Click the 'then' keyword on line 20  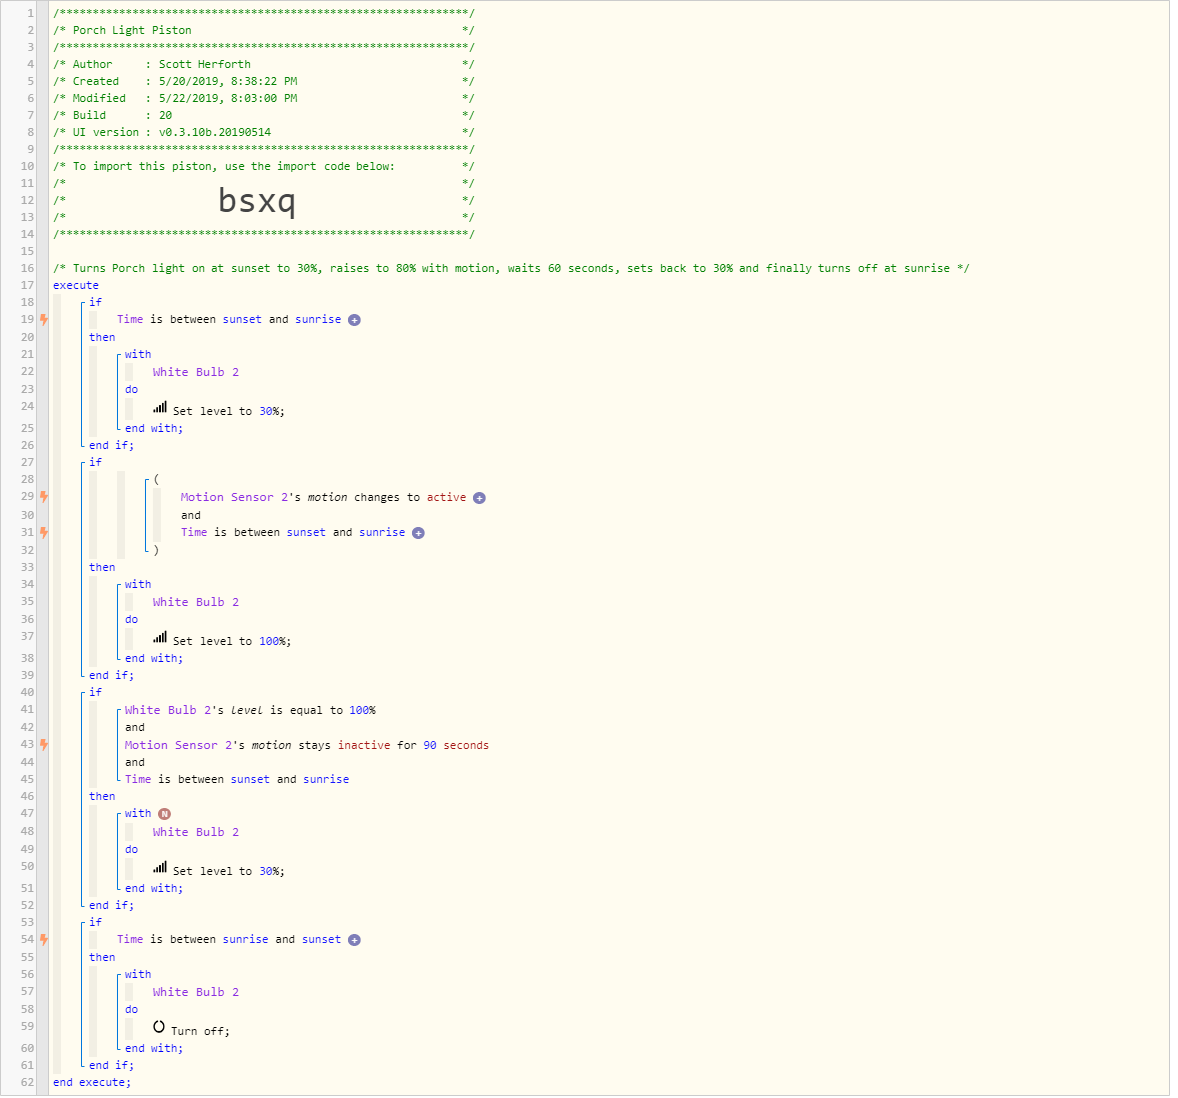tap(102, 338)
